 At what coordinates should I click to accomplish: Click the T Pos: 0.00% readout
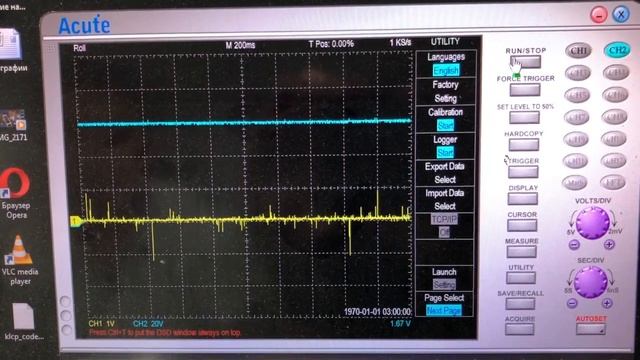pyautogui.click(x=331, y=44)
